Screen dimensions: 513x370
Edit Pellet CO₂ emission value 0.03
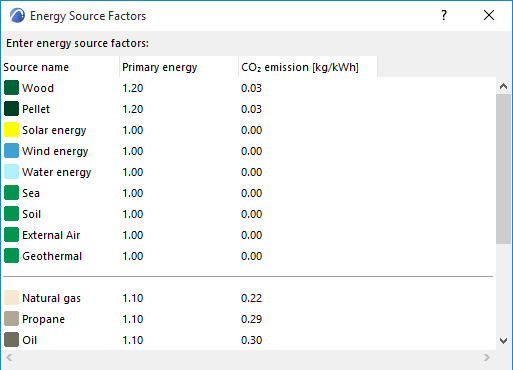coord(252,109)
